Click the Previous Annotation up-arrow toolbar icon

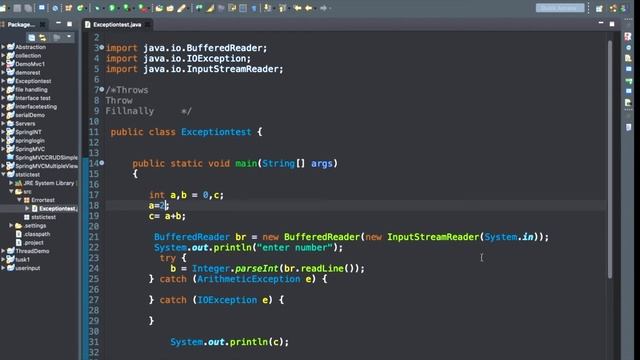point(282,8)
